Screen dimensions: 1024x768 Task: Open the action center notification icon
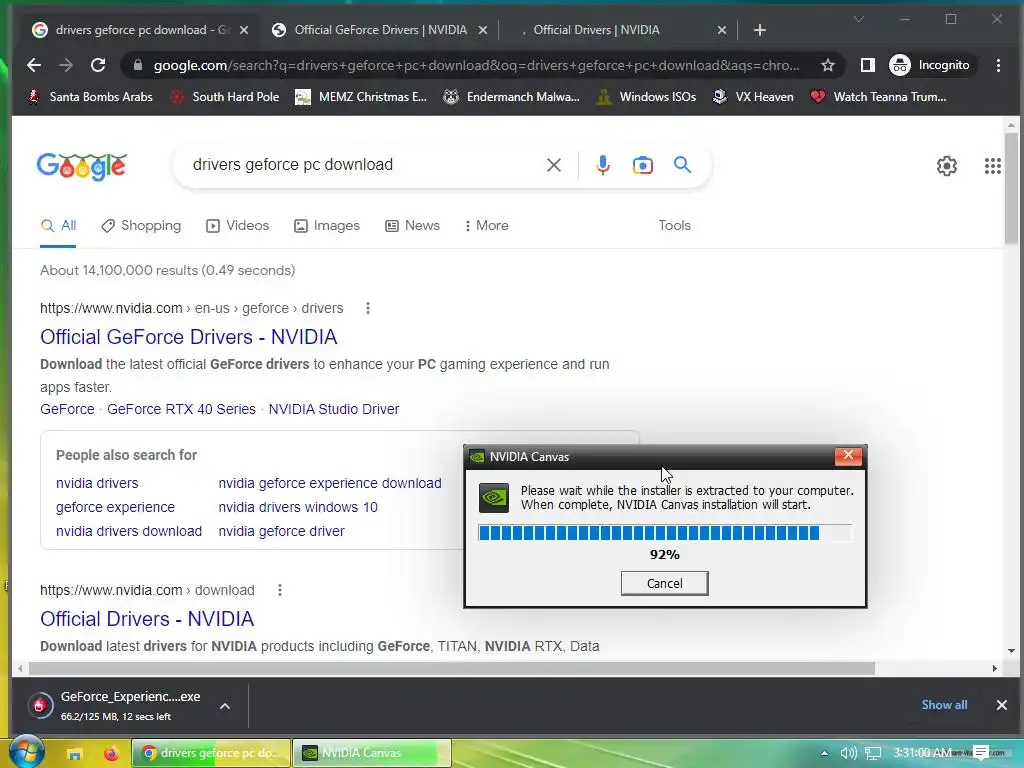pyautogui.click(x=981, y=753)
